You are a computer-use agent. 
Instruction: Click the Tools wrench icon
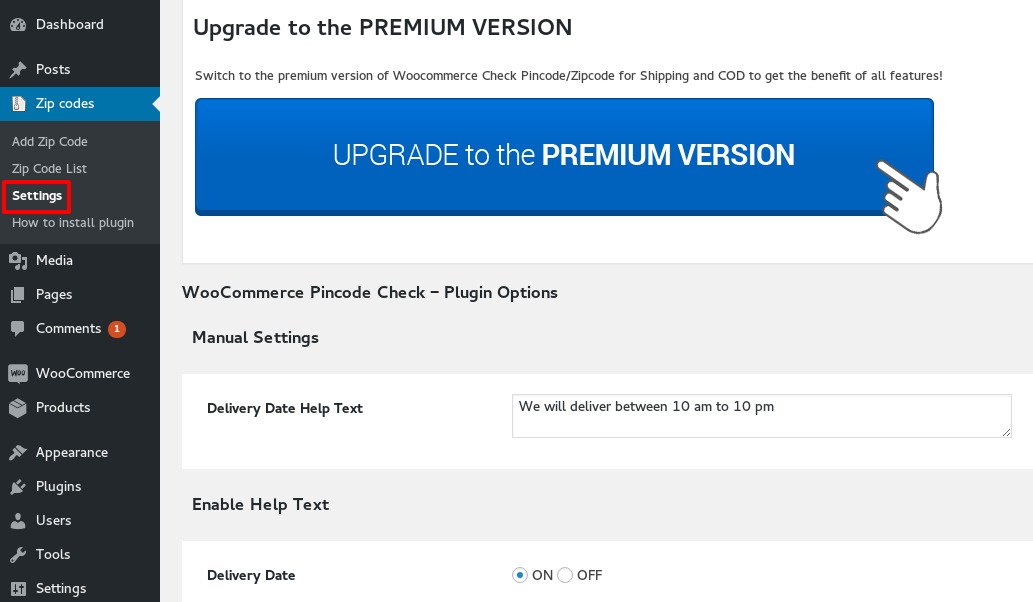18,555
